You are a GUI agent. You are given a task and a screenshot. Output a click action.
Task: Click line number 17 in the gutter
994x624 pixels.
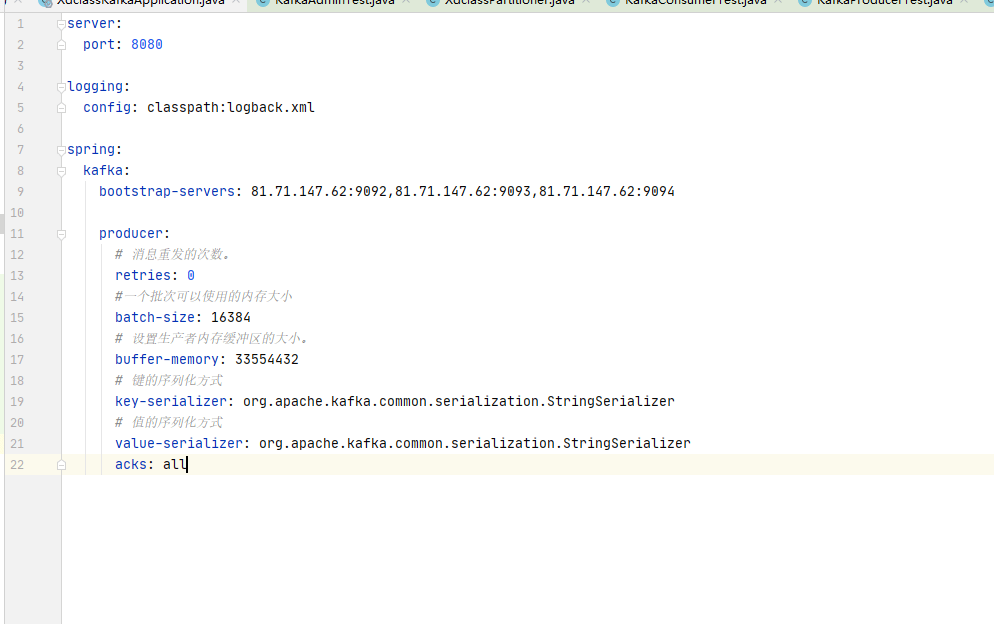(17, 359)
